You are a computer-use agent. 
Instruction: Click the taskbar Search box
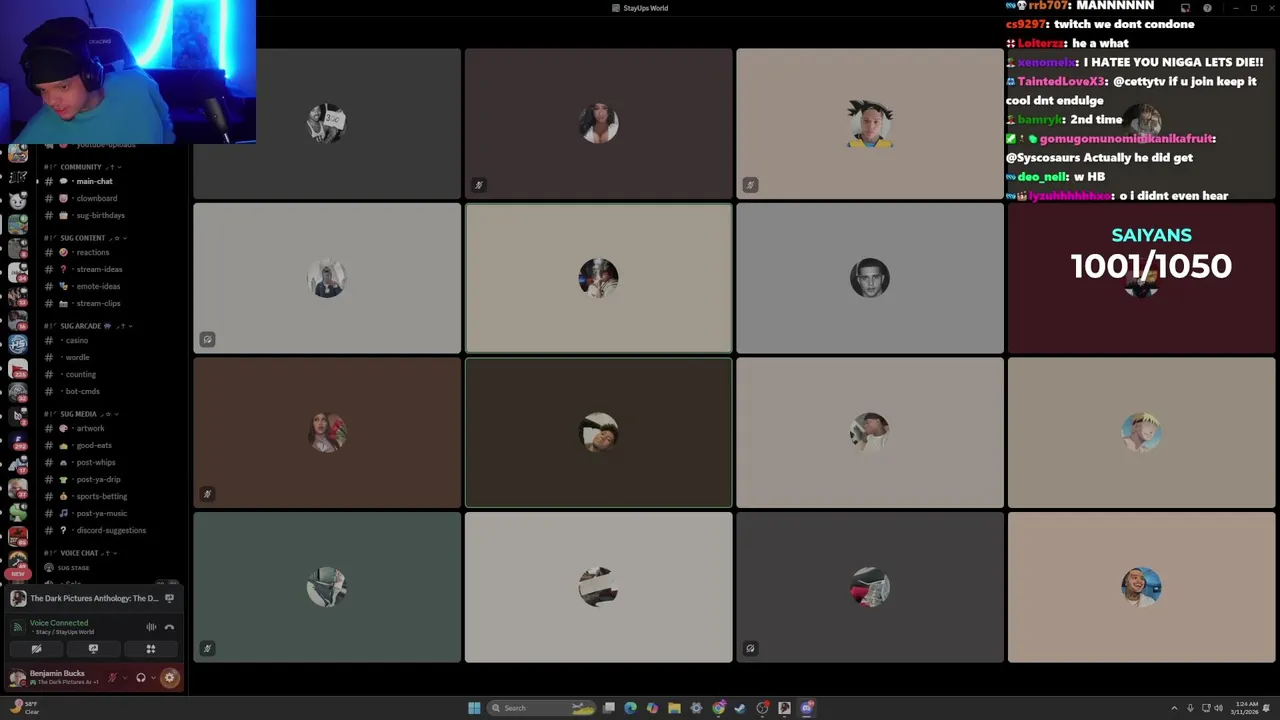tap(541, 708)
